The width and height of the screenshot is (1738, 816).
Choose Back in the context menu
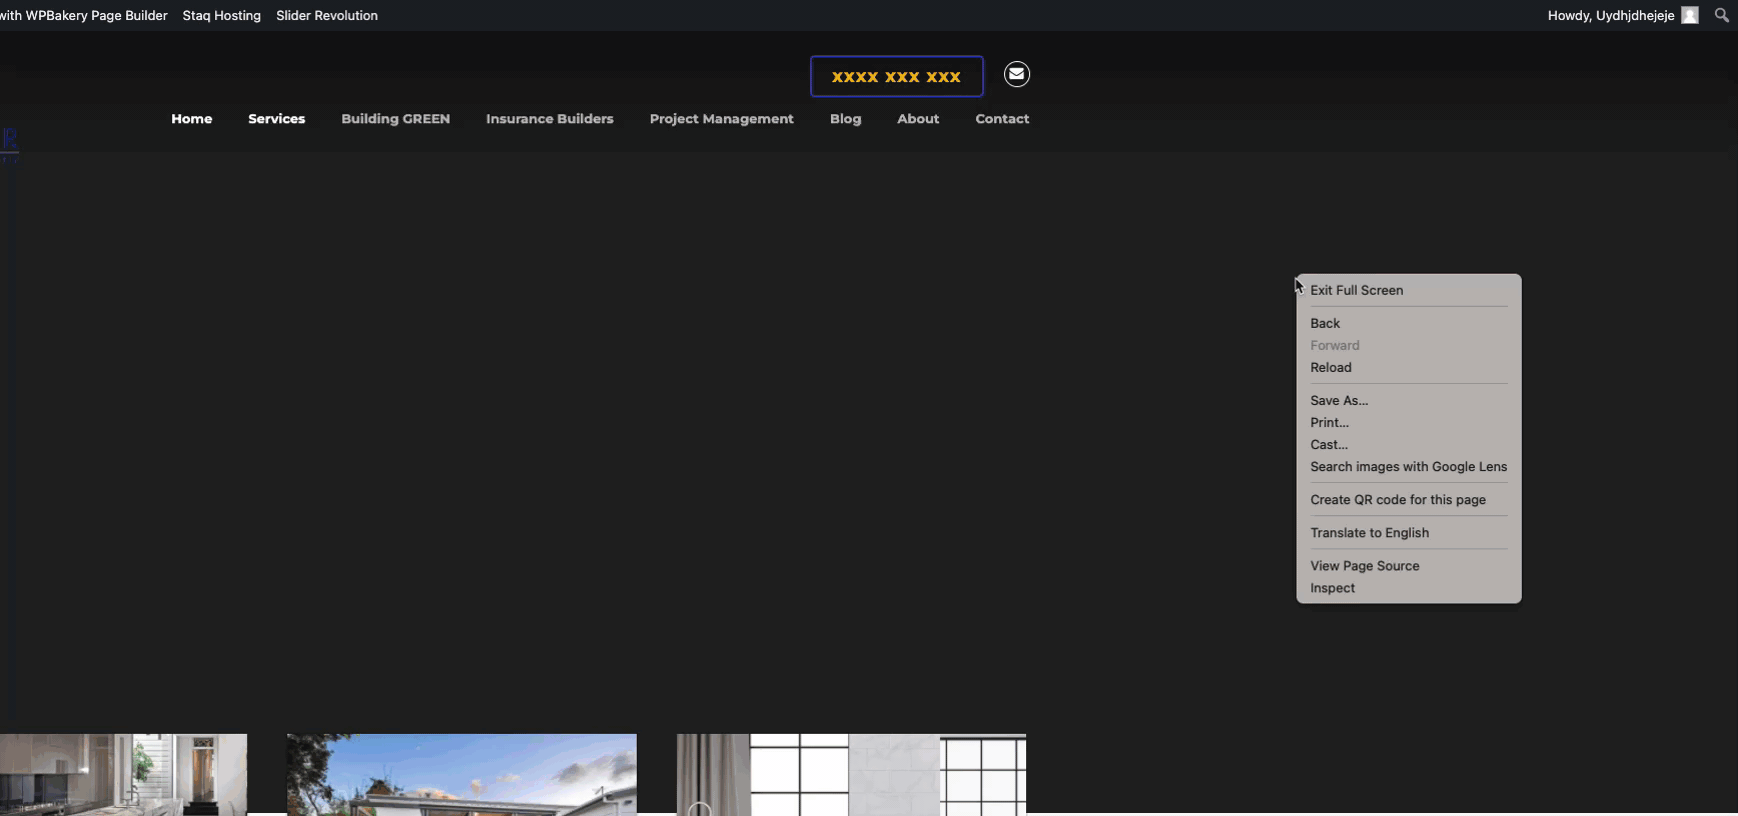[x=1325, y=323]
